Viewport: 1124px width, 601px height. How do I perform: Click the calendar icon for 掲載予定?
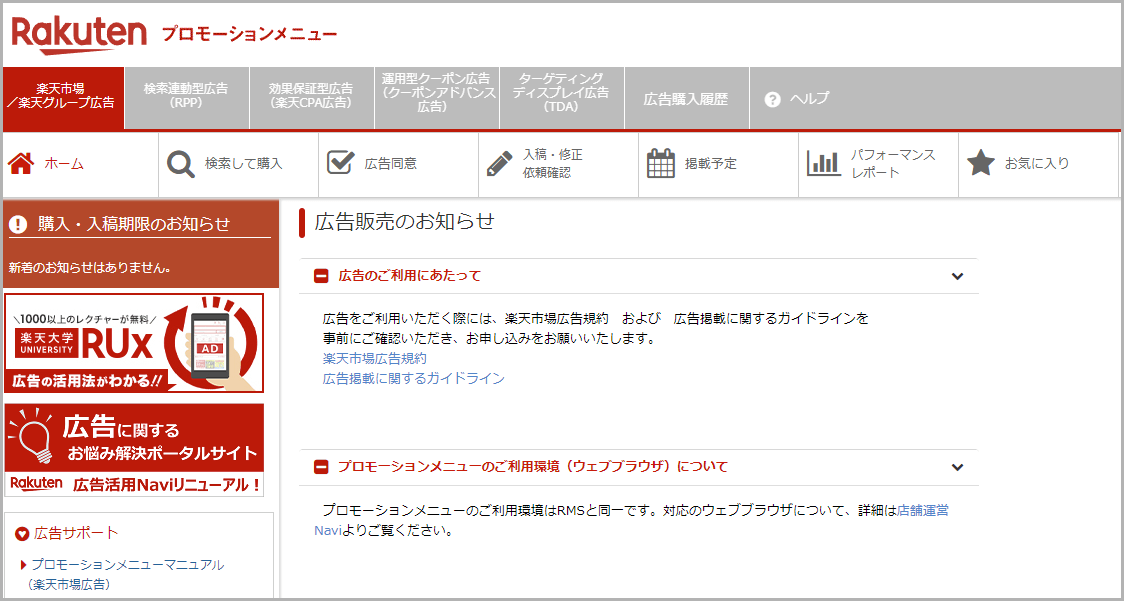coord(661,164)
